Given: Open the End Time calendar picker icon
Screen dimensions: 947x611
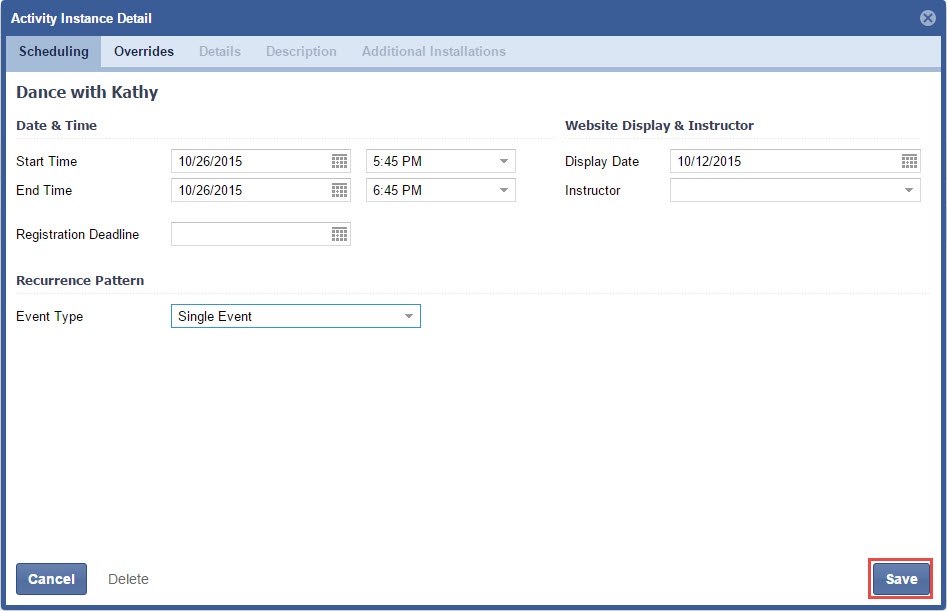Looking at the screenshot, I should [339, 190].
